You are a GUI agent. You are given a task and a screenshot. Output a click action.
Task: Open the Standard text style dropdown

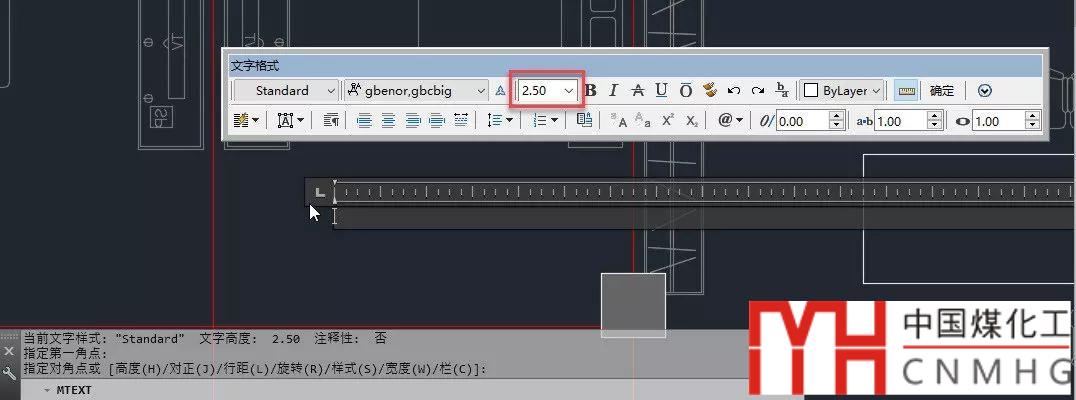click(x=286, y=91)
